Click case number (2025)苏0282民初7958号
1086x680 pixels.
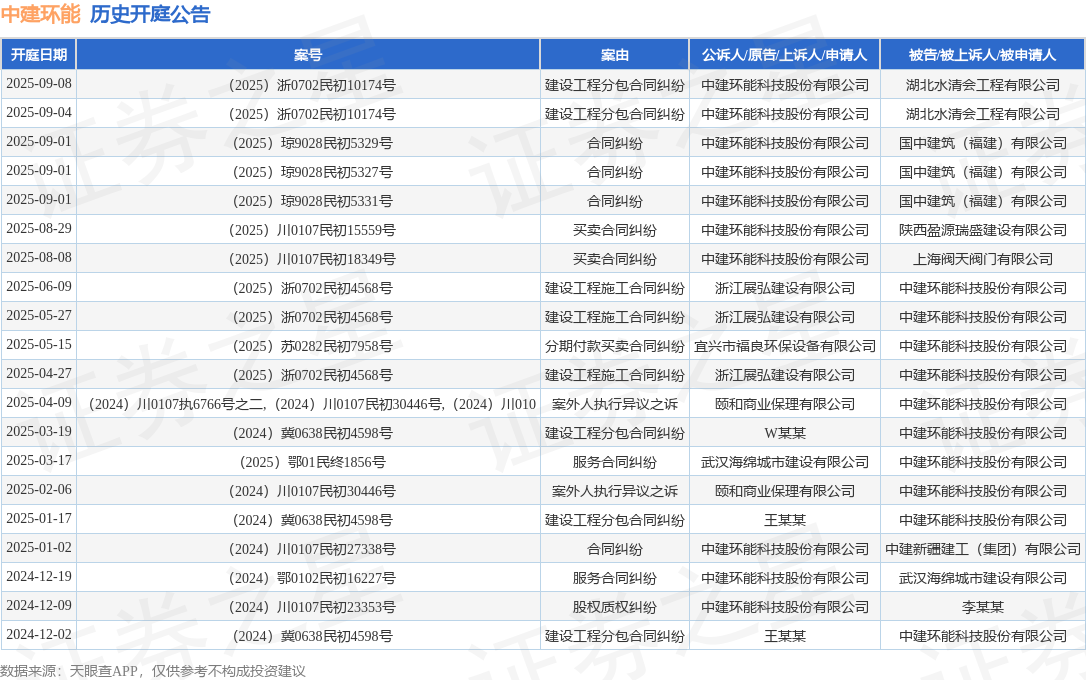[312, 346]
